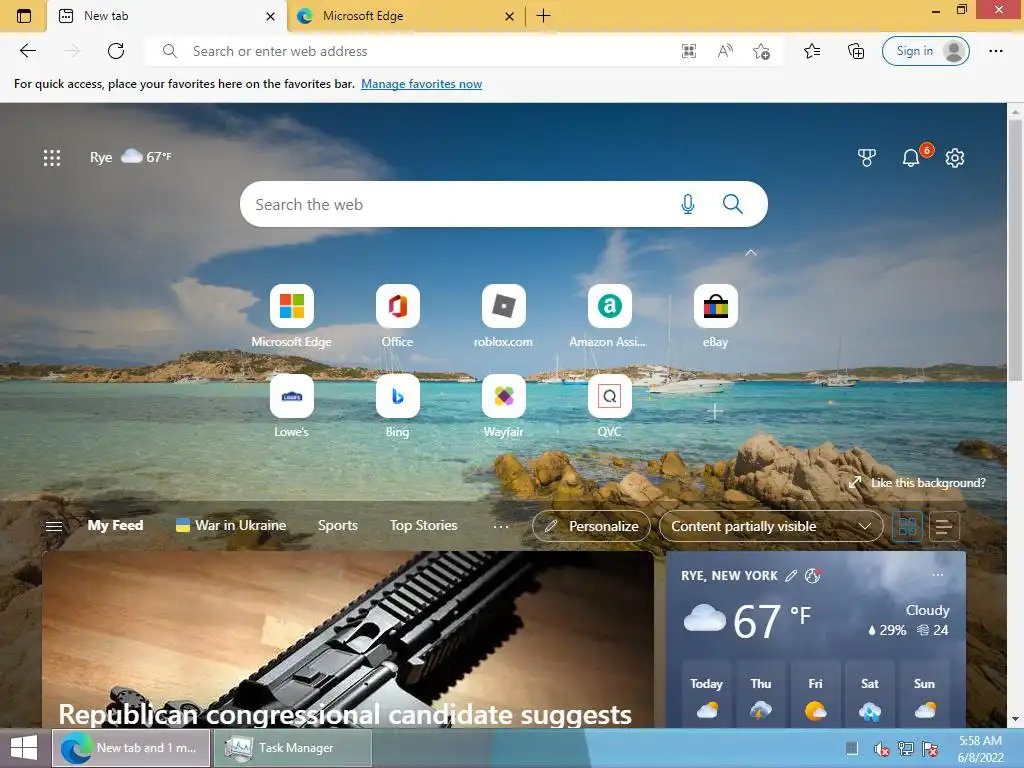Screen dimensions: 1024x768
Task: Click the QR code icon in address bar
Action: (x=688, y=51)
